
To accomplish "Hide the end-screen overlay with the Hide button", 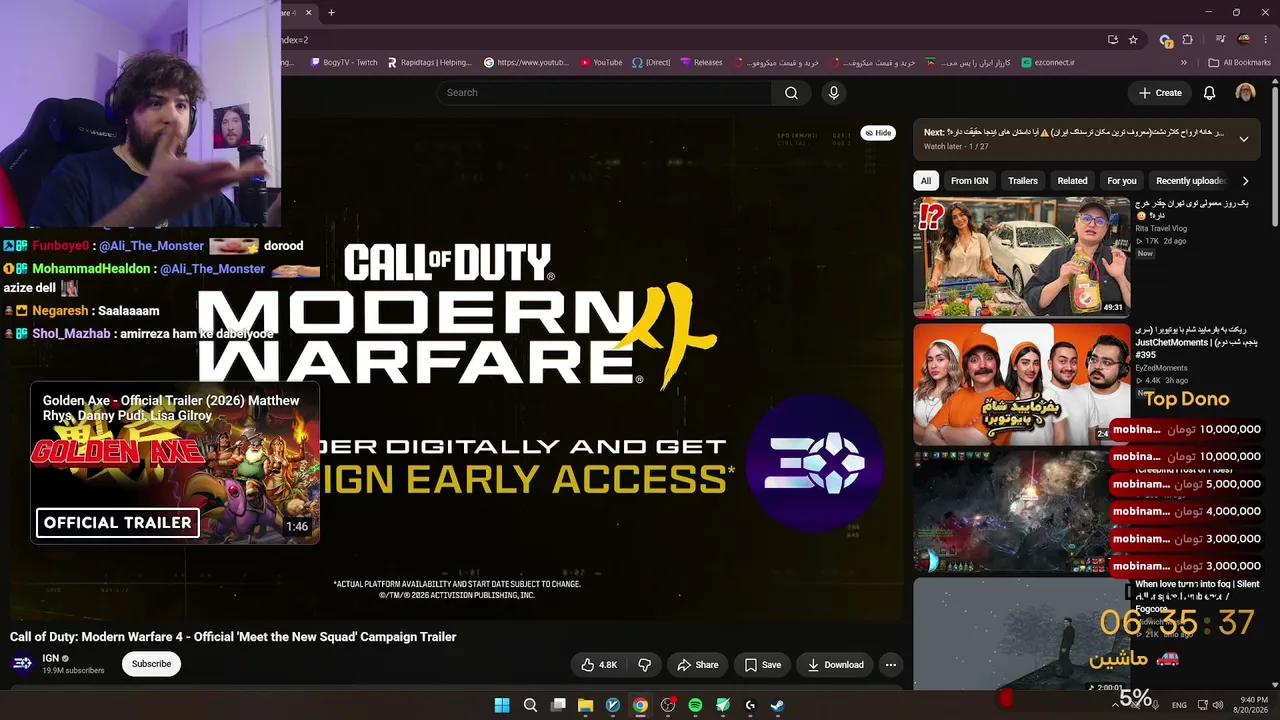I will click(x=878, y=133).
